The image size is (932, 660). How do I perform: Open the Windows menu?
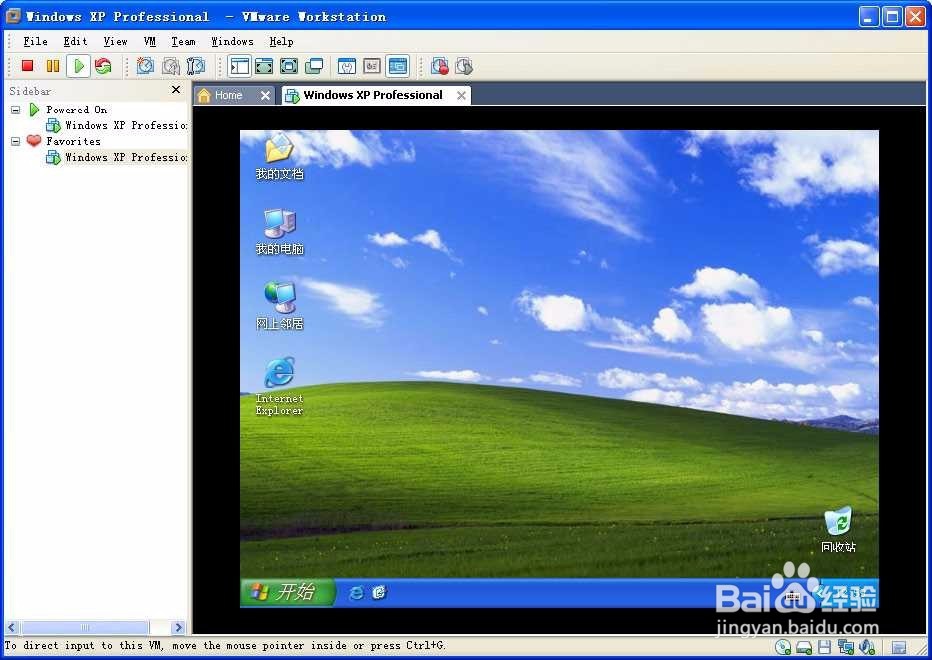[232, 42]
